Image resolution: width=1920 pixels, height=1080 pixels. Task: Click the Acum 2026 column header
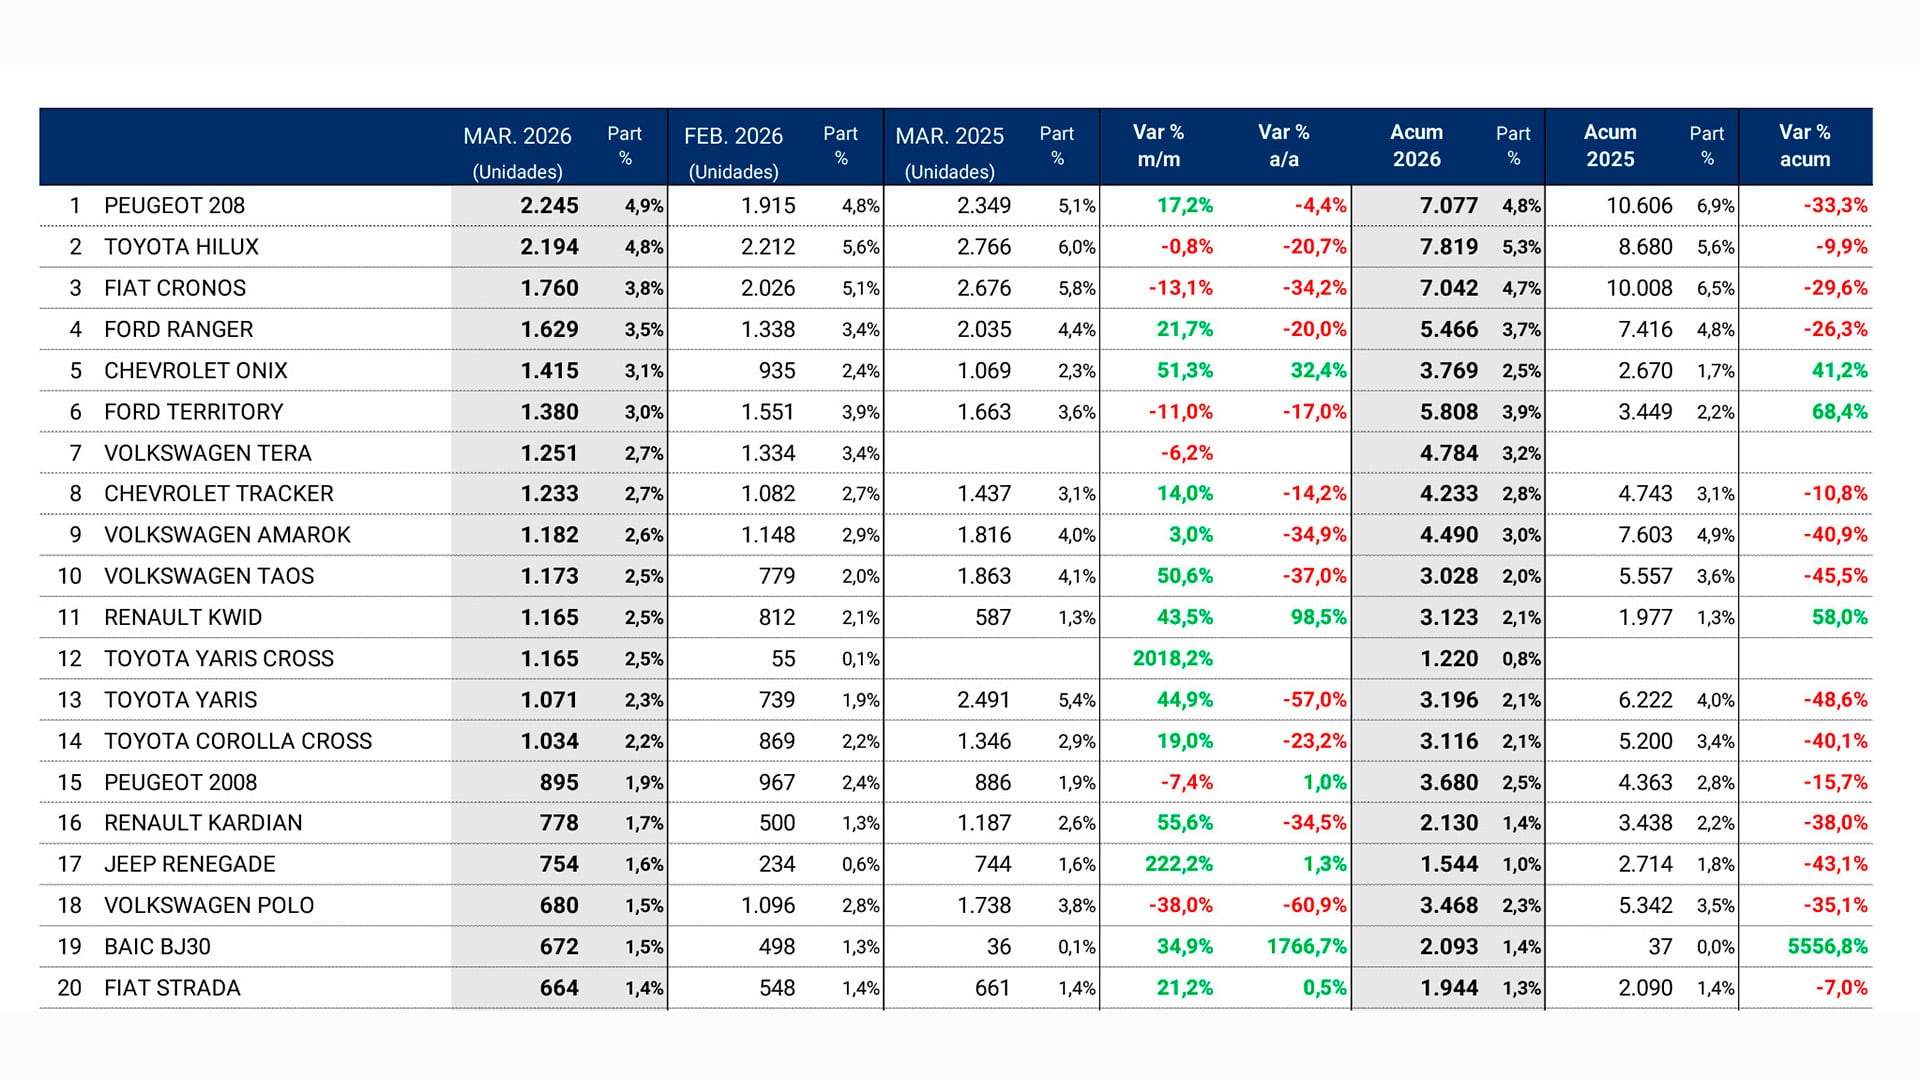pos(1416,146)
